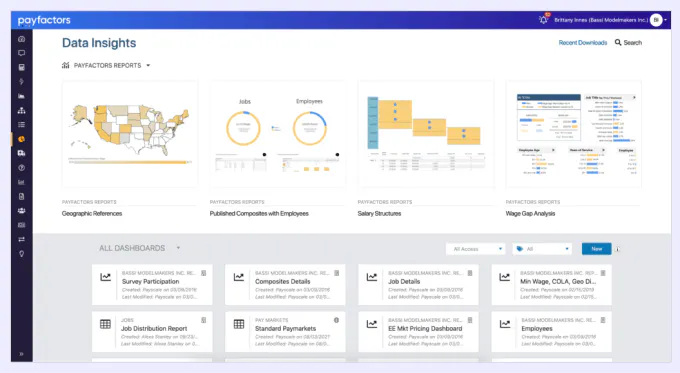Expand the sidebar with double chevron
The height and width of the screenshot is (373, 680).
21,354
